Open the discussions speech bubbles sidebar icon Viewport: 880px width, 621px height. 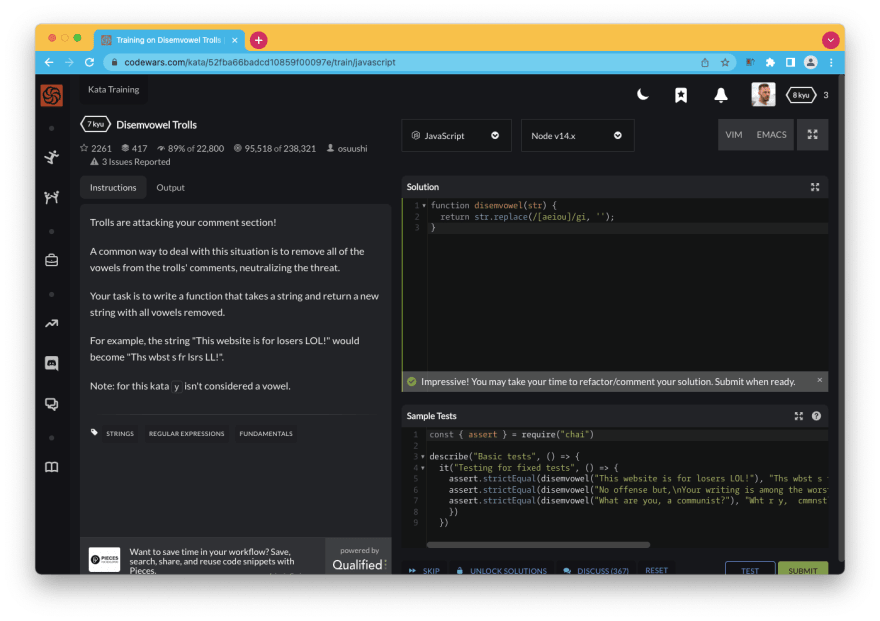(x=52, y=404)
